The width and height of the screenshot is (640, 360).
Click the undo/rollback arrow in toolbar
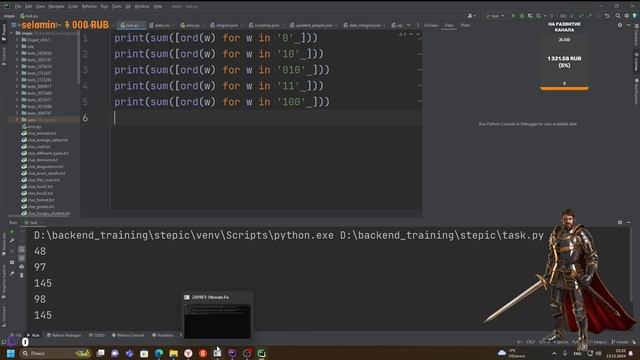click(607, 16)
